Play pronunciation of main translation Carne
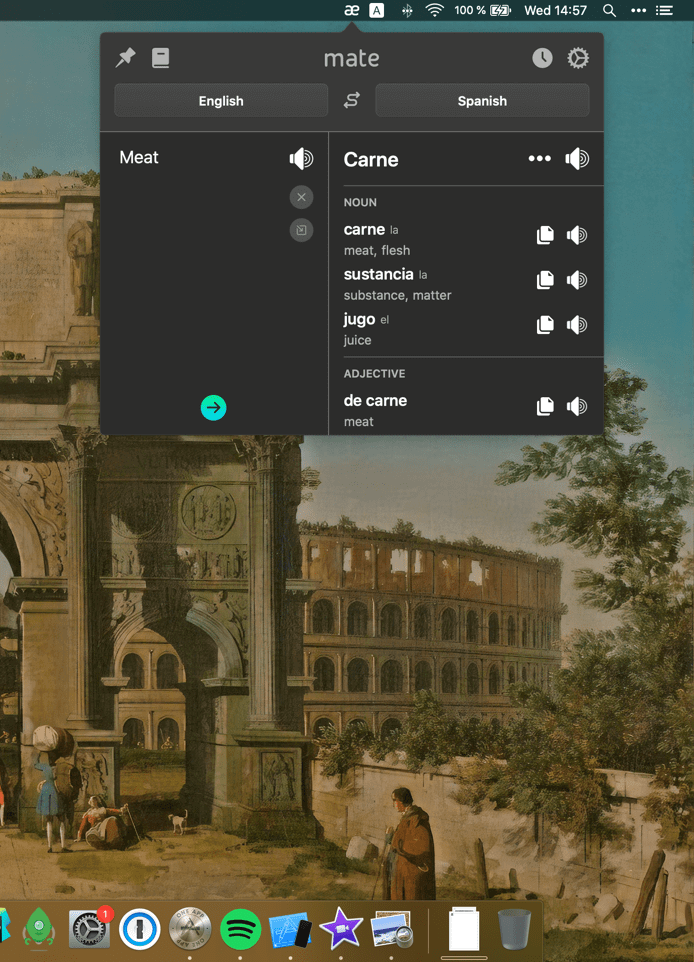This screenshot has width=694, height=962. click(577, 159)
